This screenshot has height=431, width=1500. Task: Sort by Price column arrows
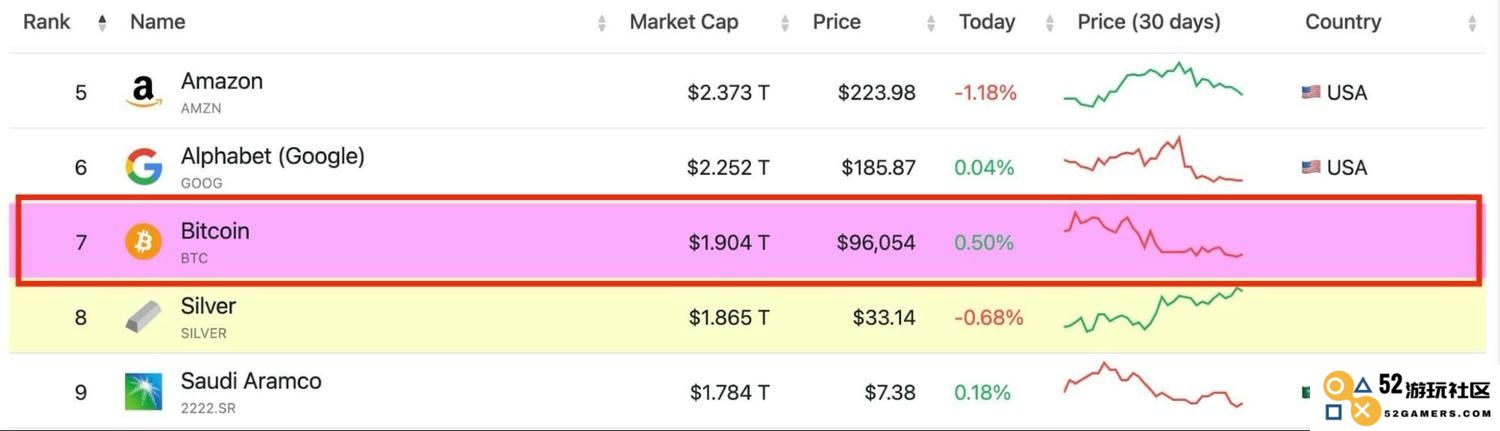pyautogui.click(x=931, y=22)
